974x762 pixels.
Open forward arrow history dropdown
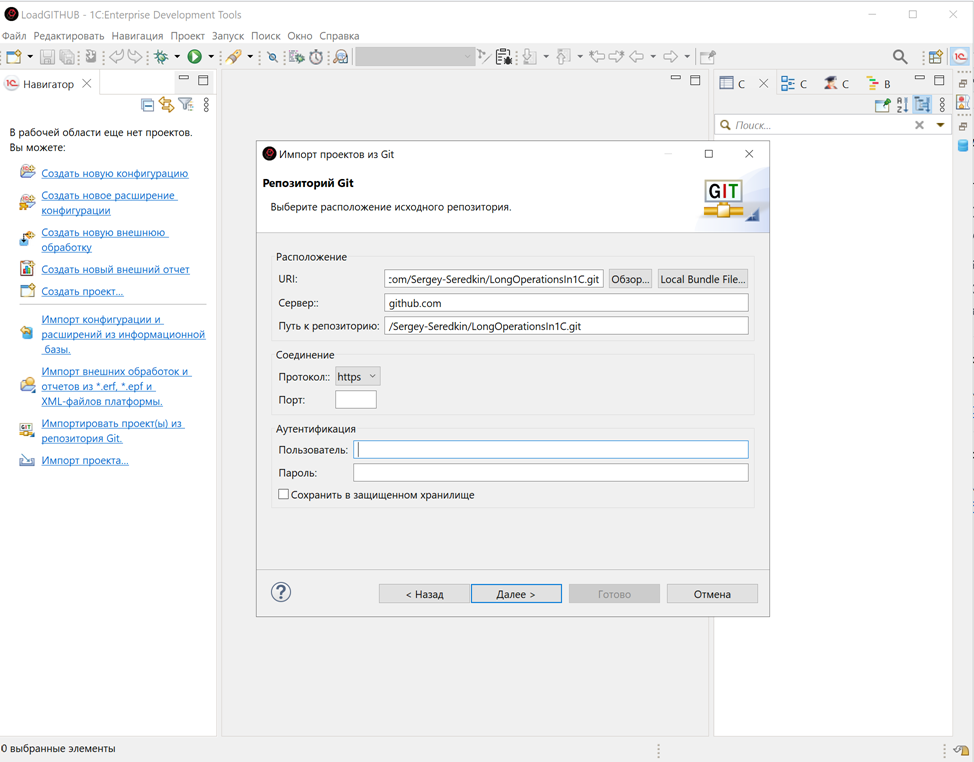point(687,57)
